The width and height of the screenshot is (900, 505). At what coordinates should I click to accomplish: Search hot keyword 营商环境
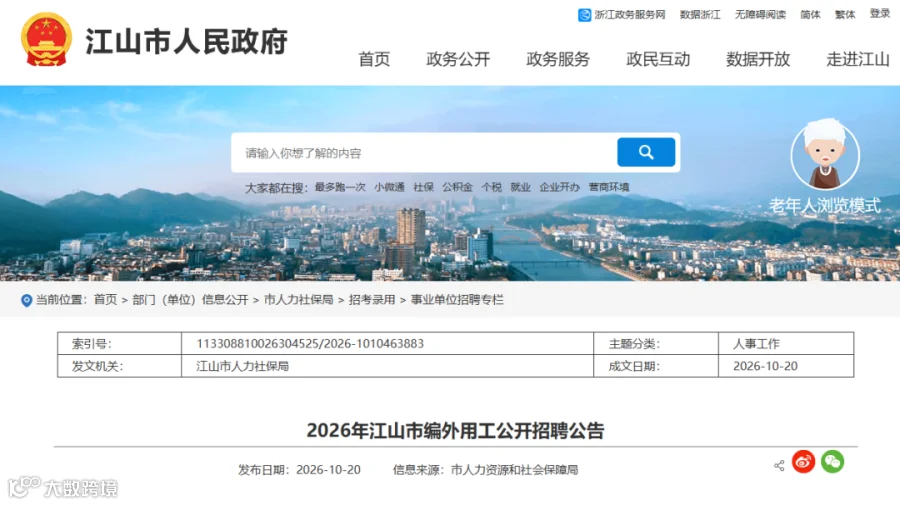(608, 187)
